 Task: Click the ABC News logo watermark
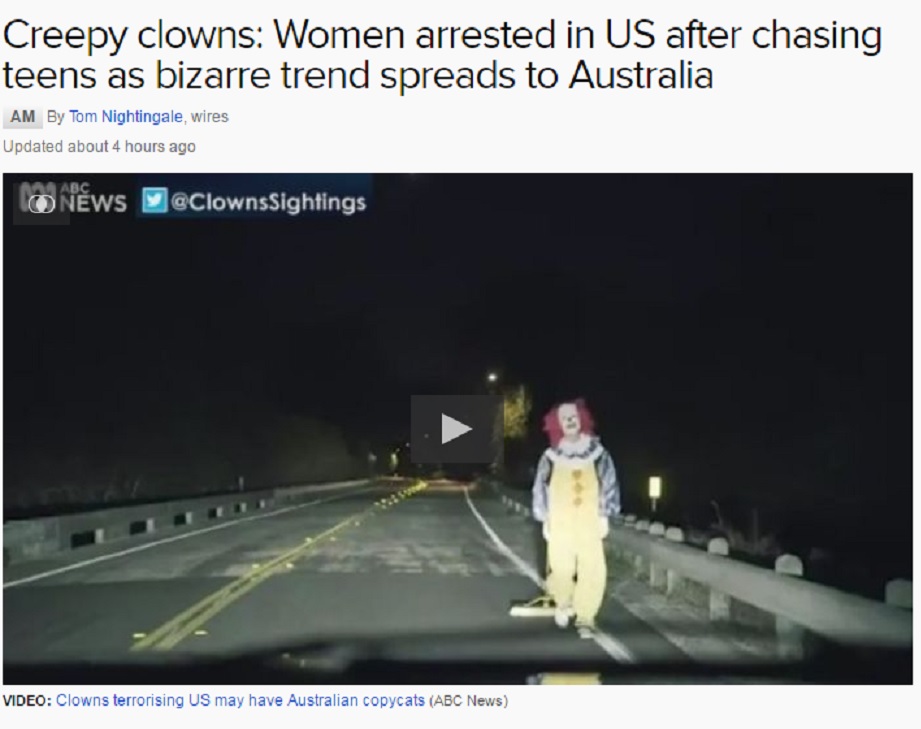tap(71, 200)
